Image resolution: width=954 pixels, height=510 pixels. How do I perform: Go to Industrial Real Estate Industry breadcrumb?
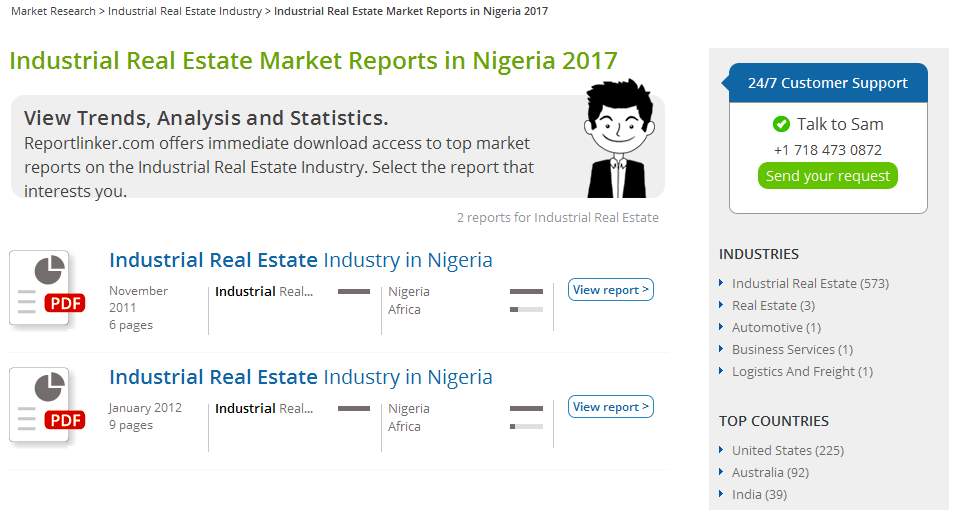(184, 11)
